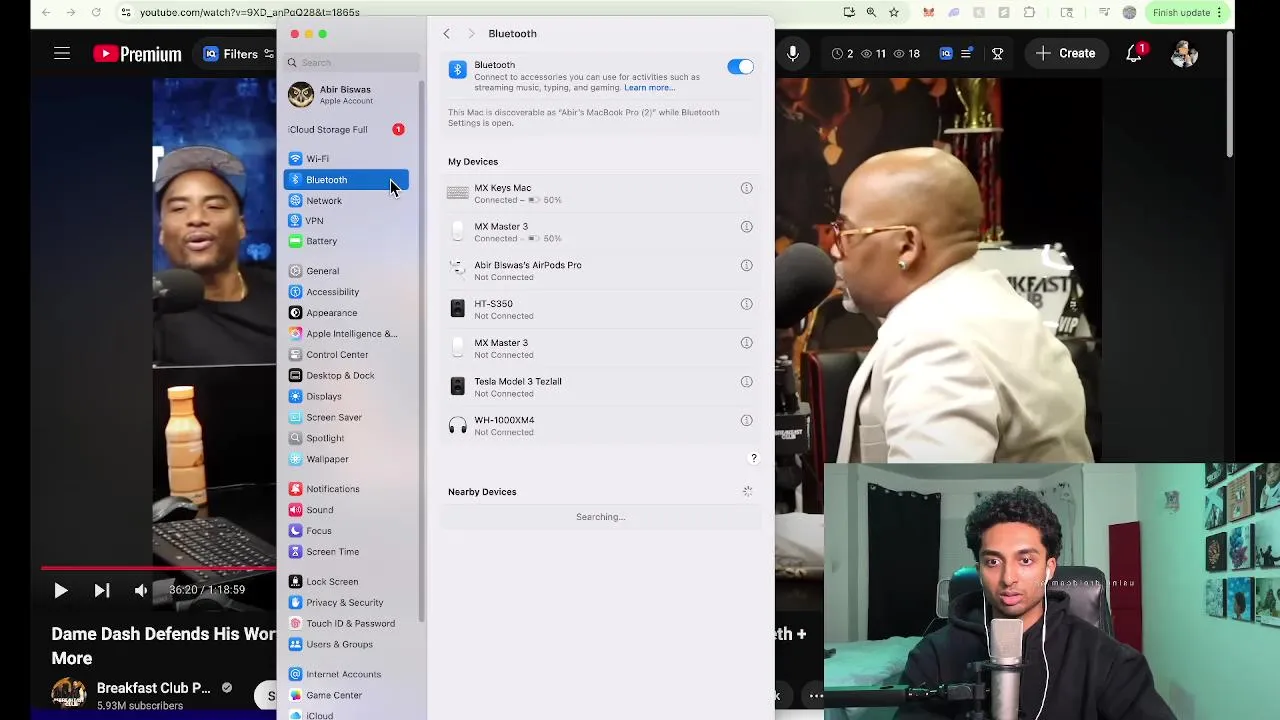Open Internet Accounts settings

346,675
